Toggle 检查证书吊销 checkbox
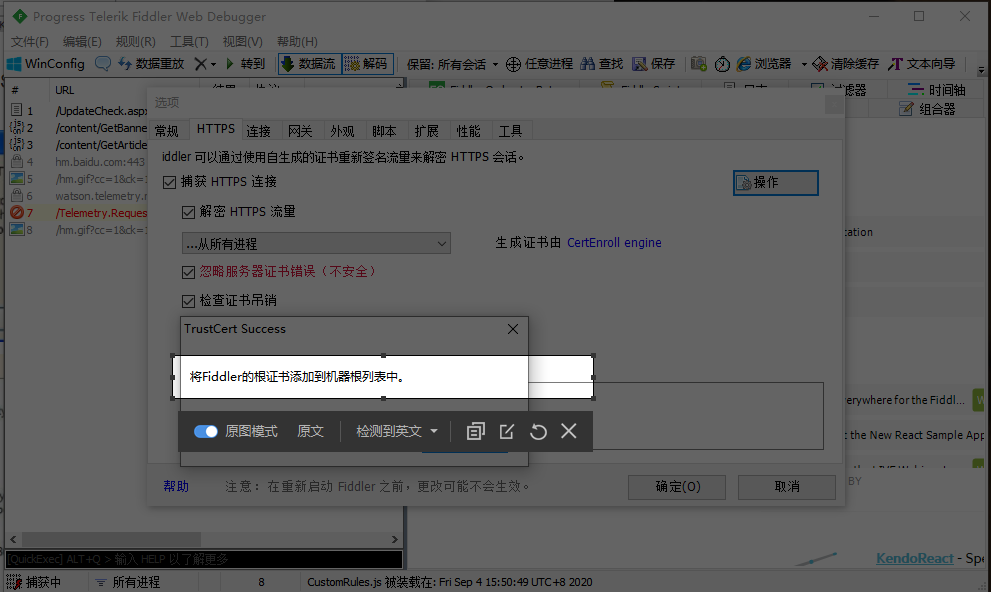Image resolution: width=991 pixels, height=592 pixels. [x=188, y=301]
